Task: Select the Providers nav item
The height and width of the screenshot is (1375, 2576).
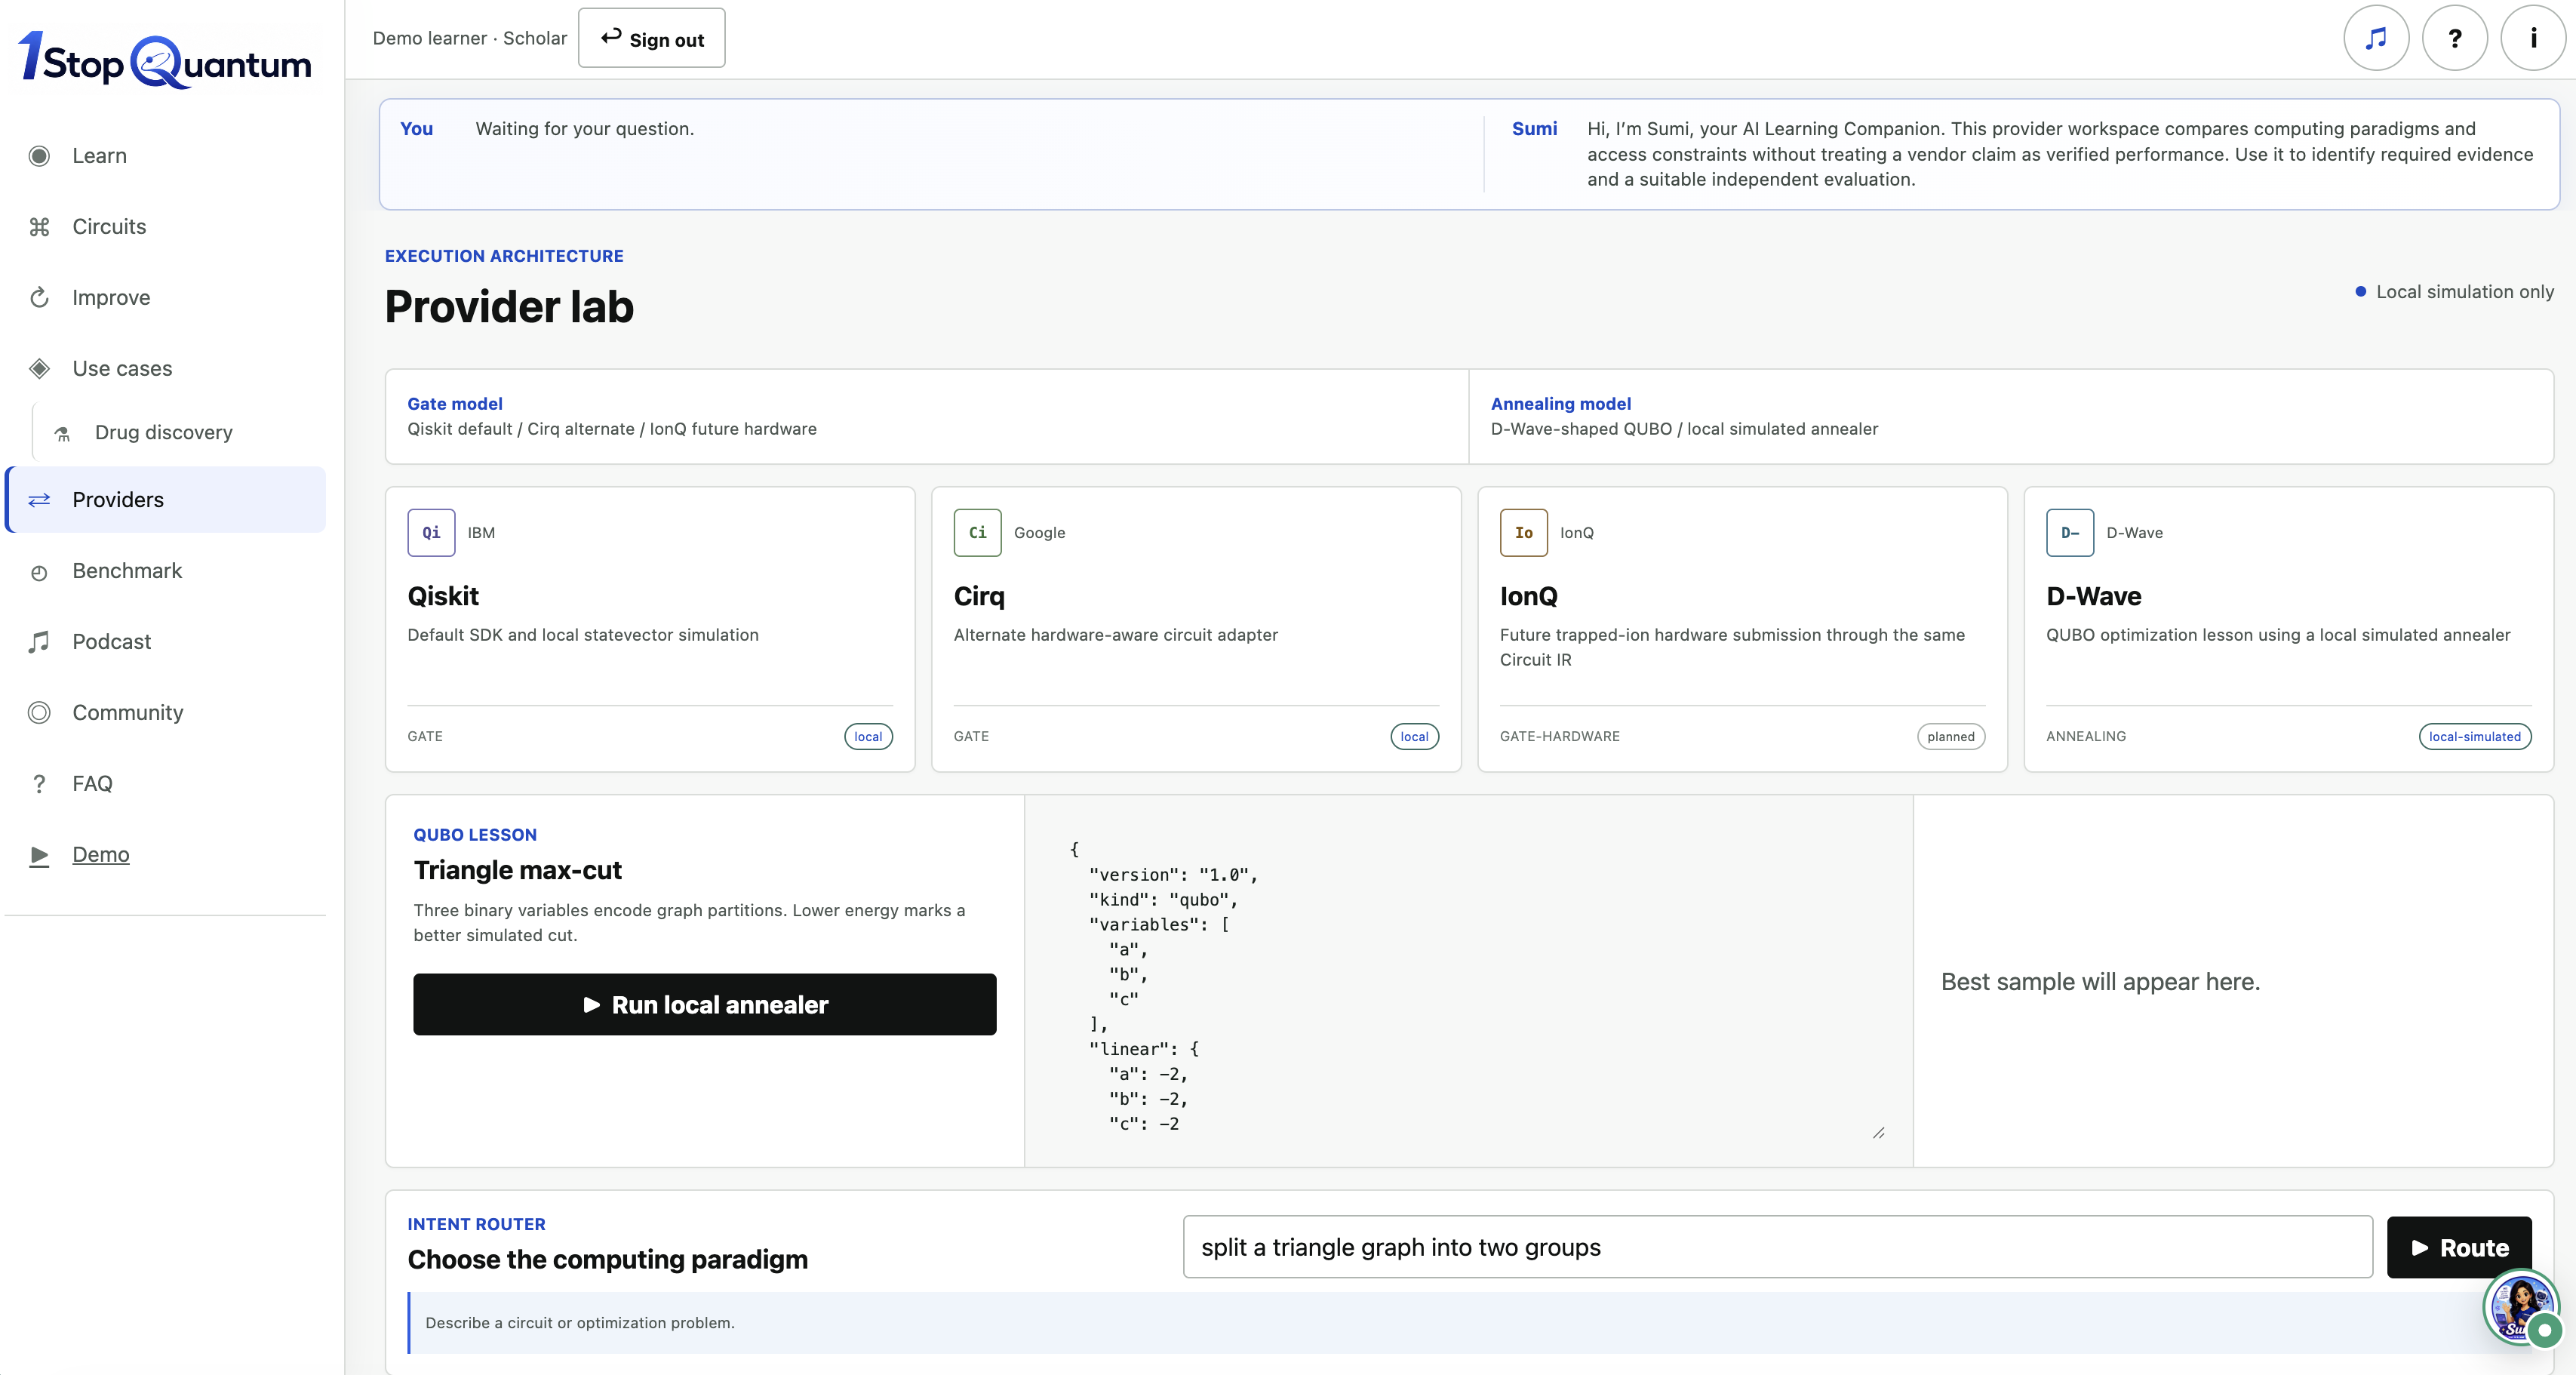Action: (x=165, y=500)
